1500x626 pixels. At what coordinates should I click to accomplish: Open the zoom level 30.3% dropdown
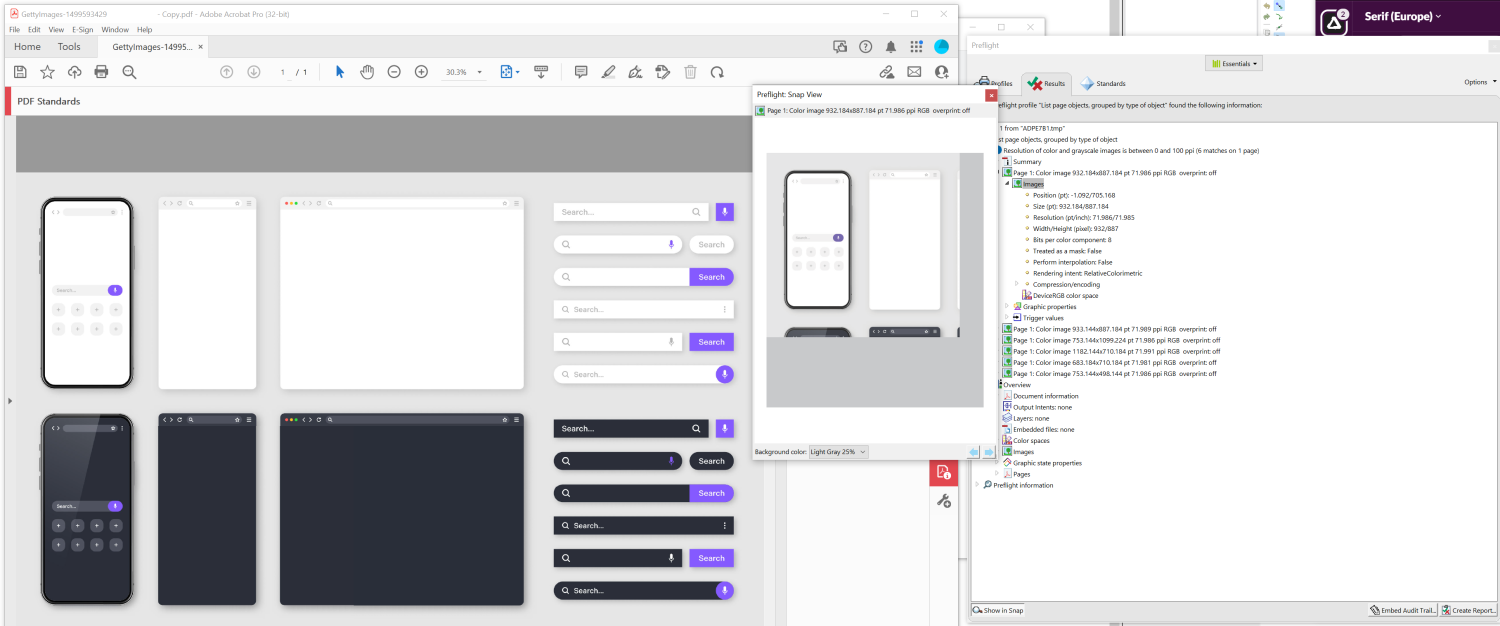point(480,73)
